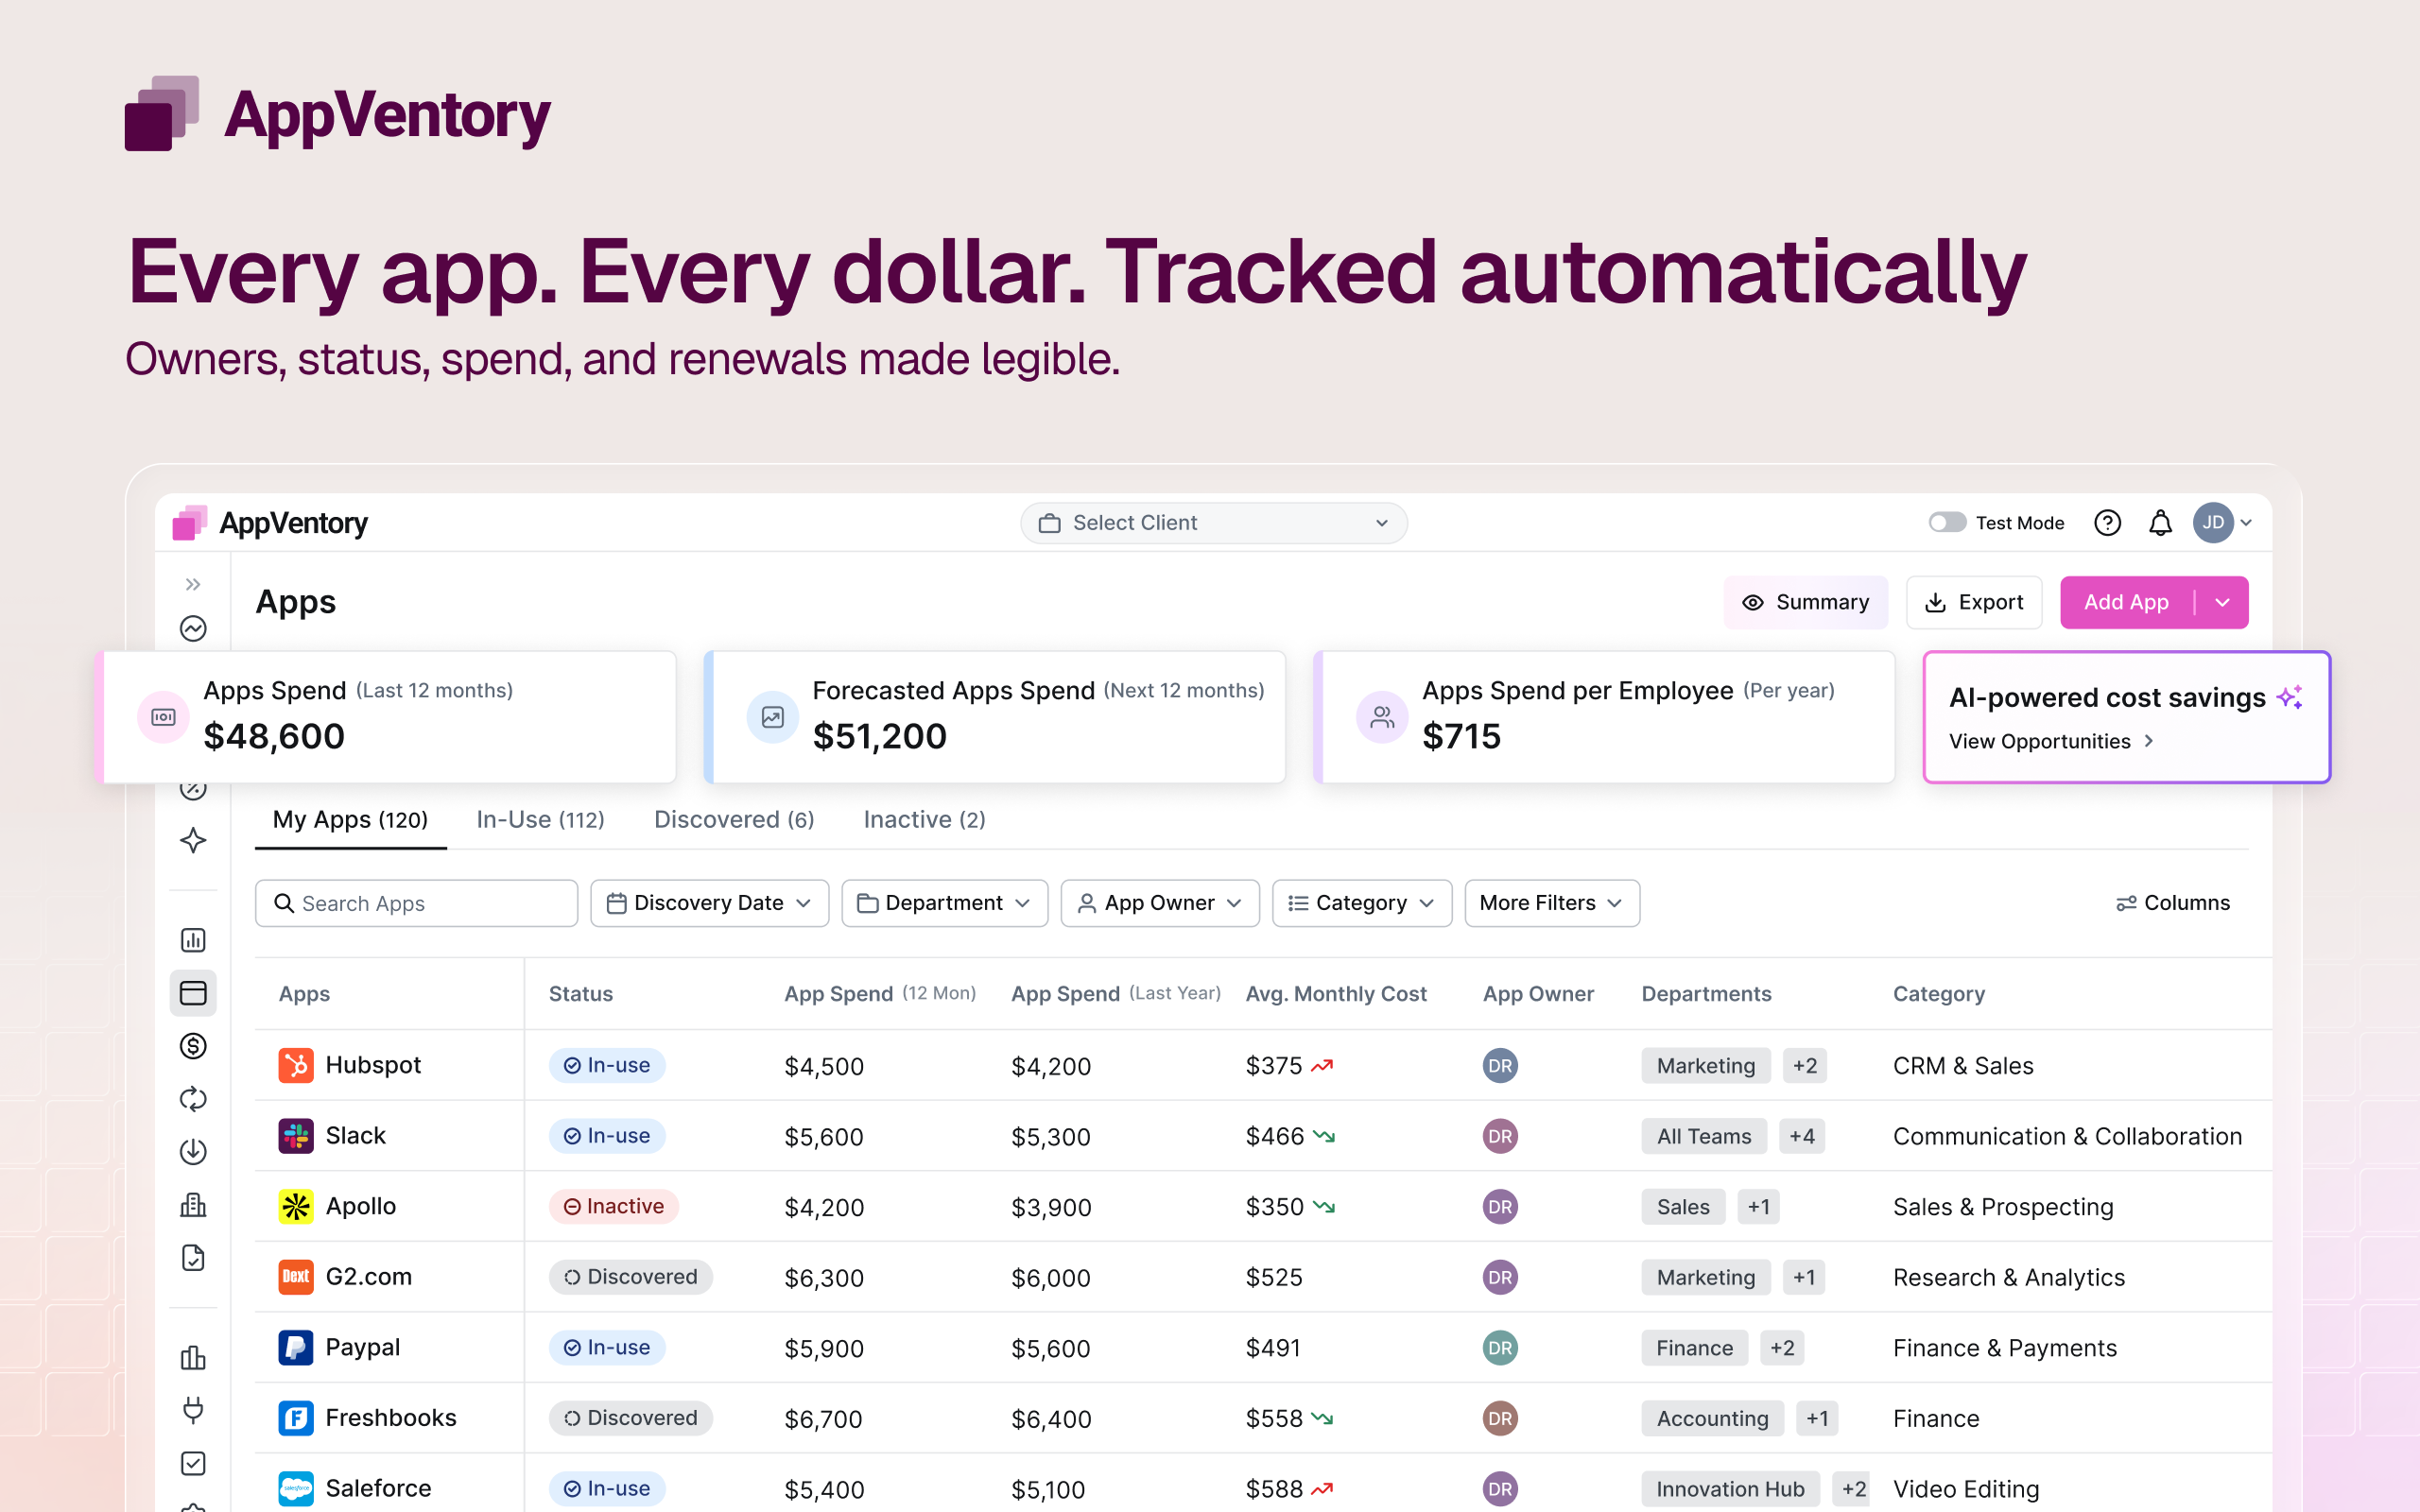Viewport: 2420px width, 1512px height.
Task: Open the Columns settings button
Action: tap(2173, 903)
